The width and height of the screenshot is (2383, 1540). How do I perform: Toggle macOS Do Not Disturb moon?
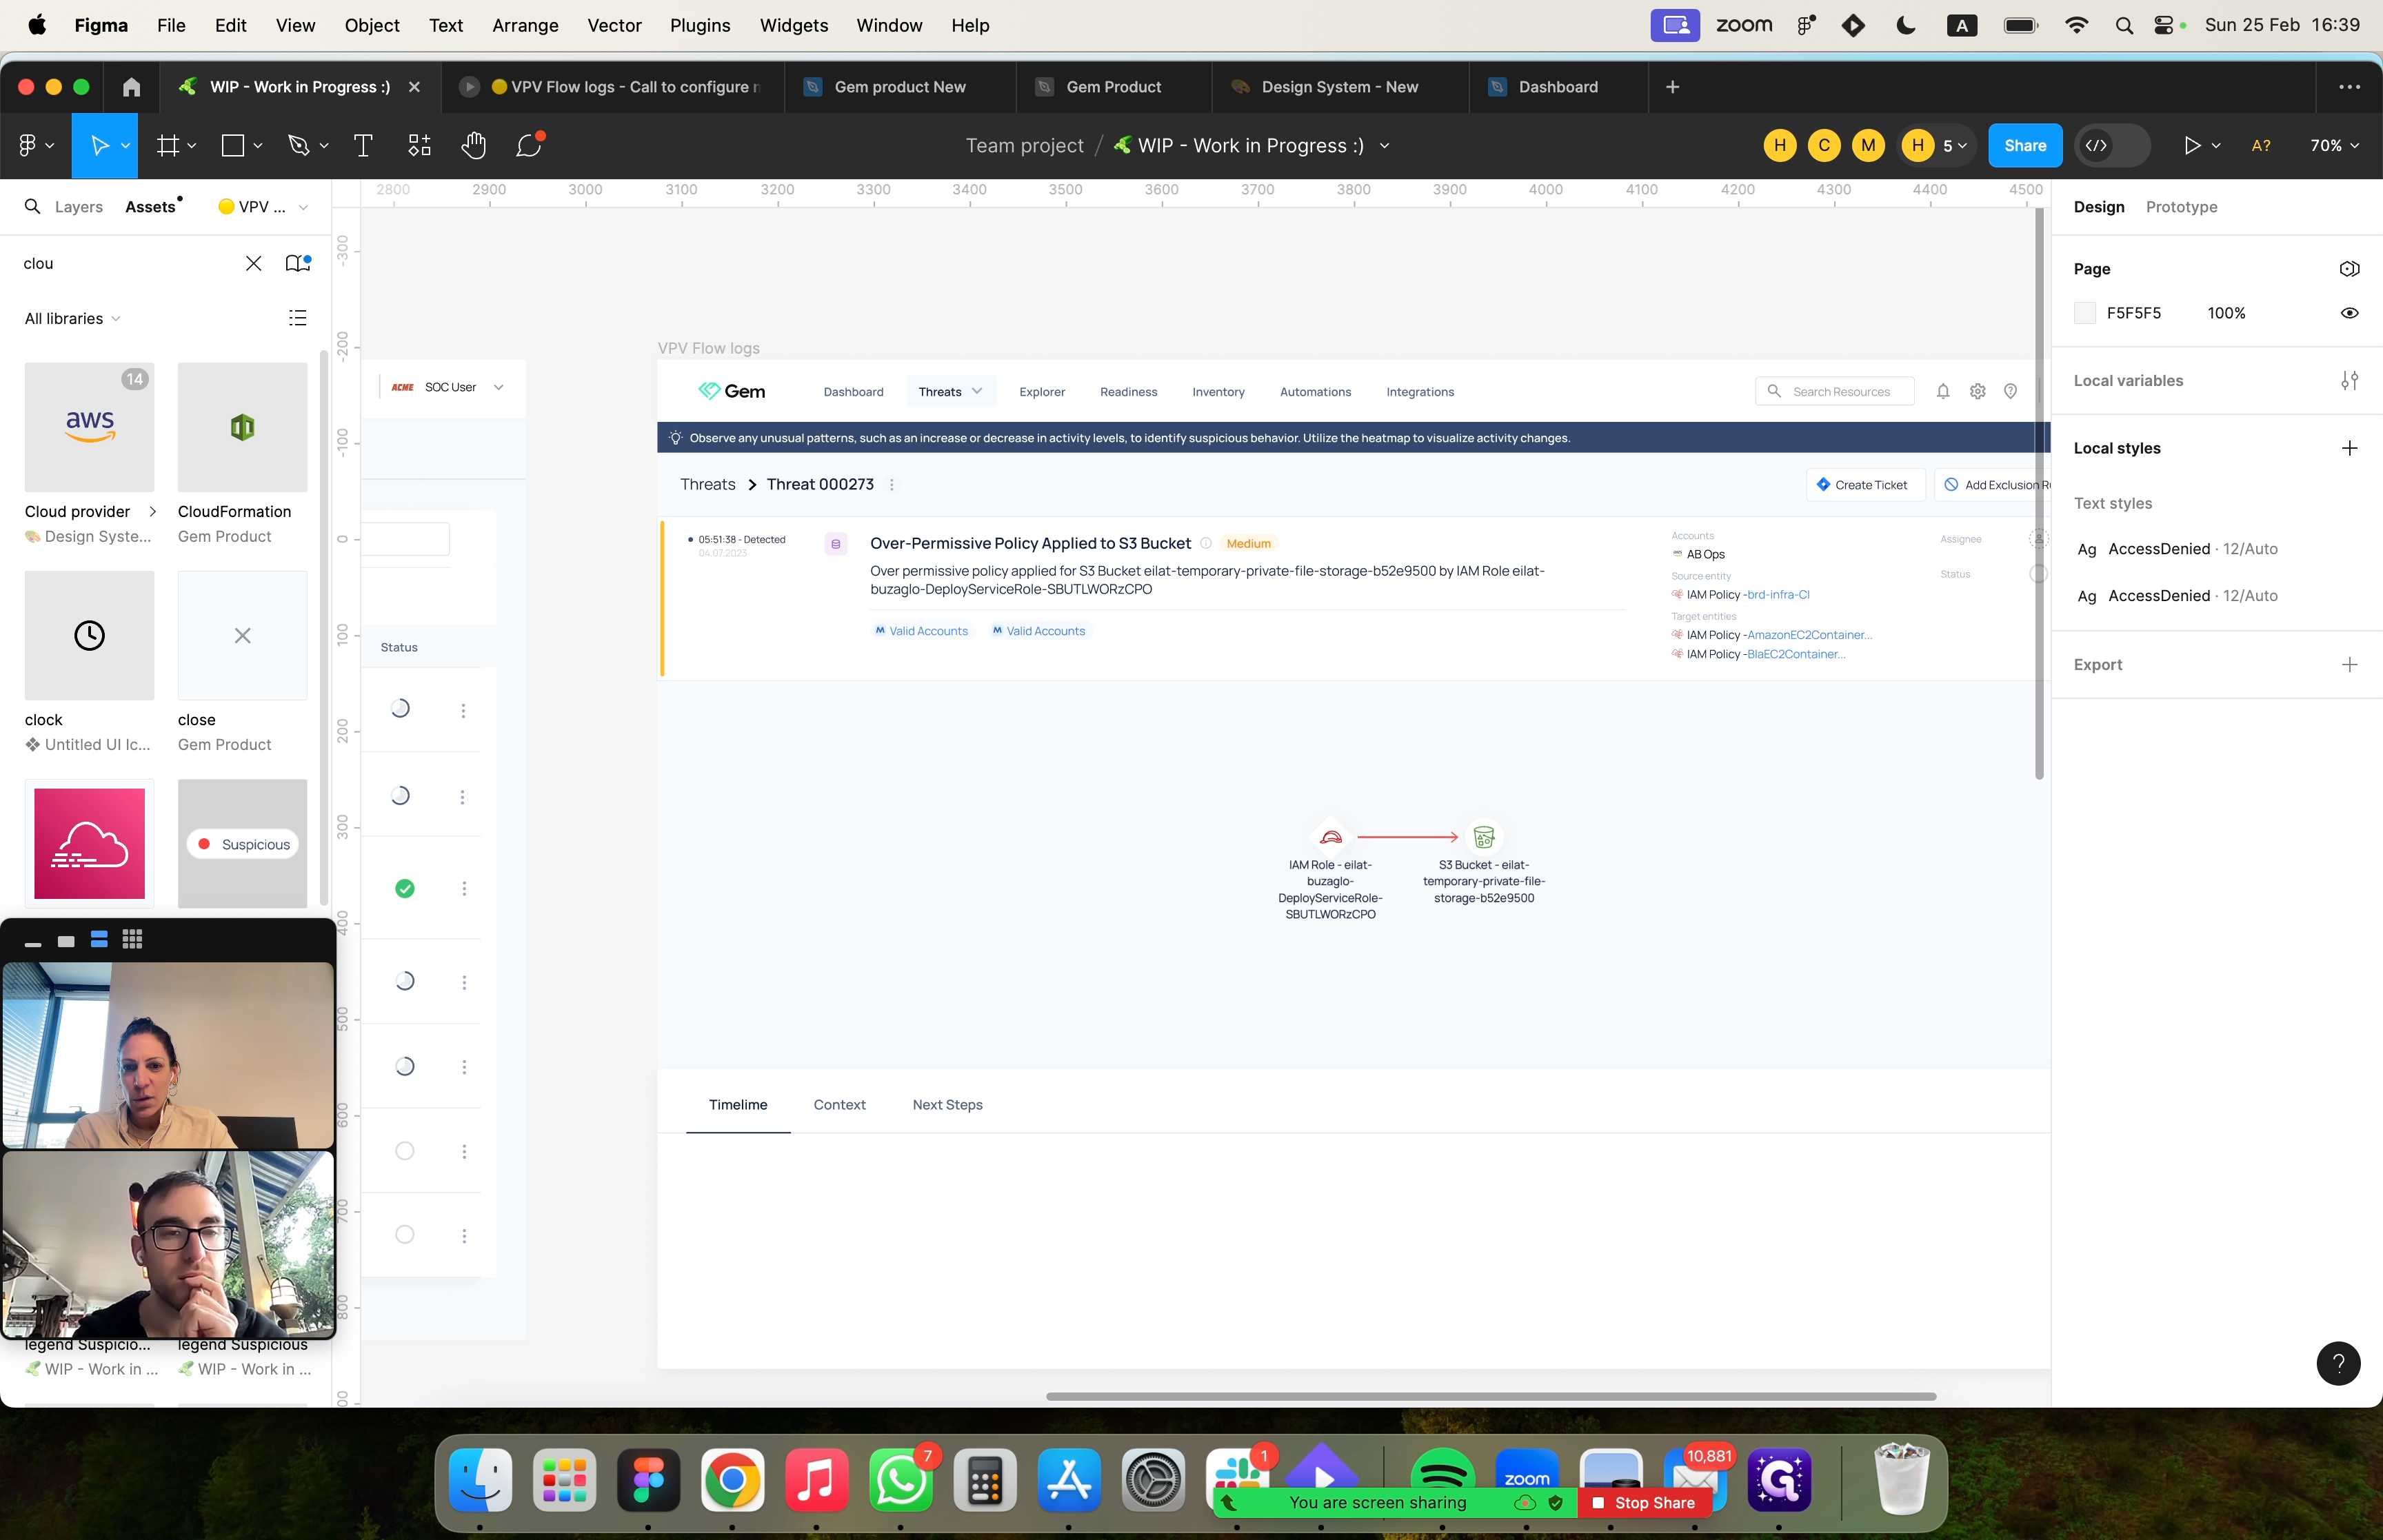point(1905,25)
